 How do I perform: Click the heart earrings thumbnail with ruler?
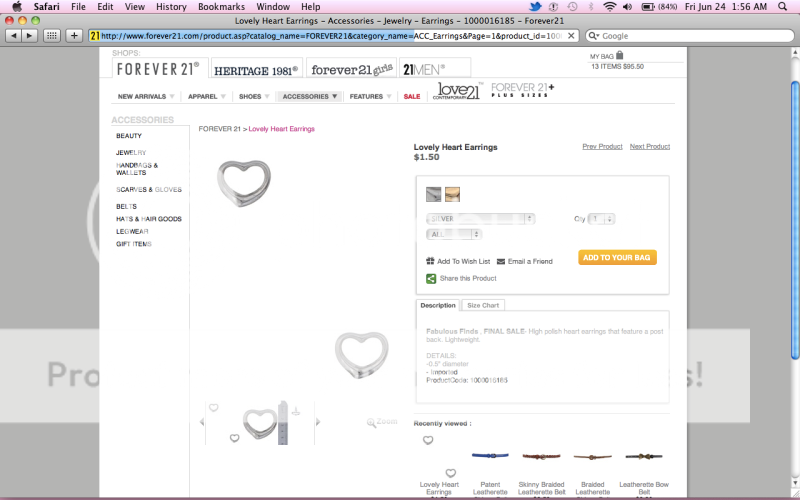265,422
